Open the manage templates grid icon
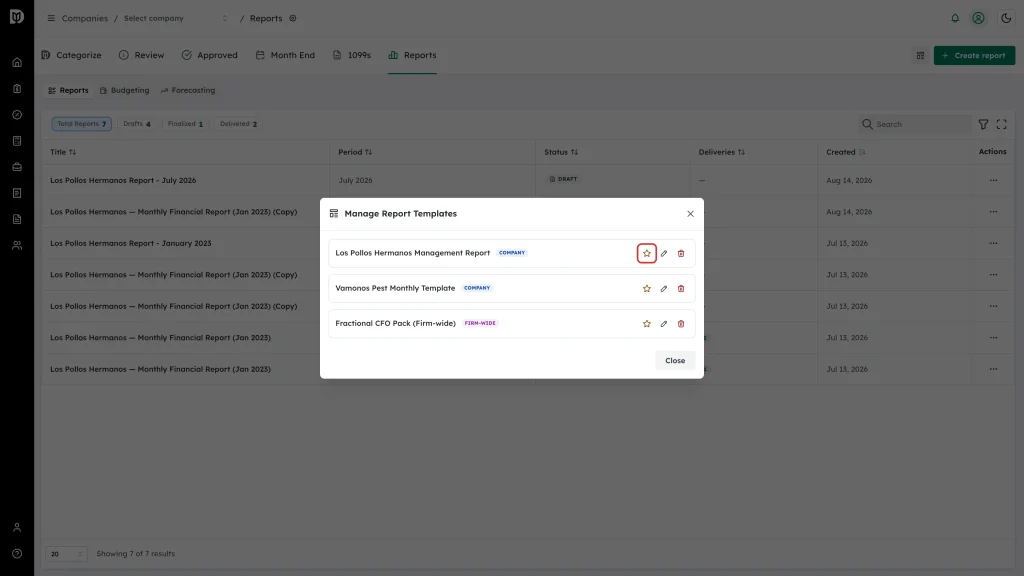Screen dimensions: 1024x576 (x=920, y=56)
